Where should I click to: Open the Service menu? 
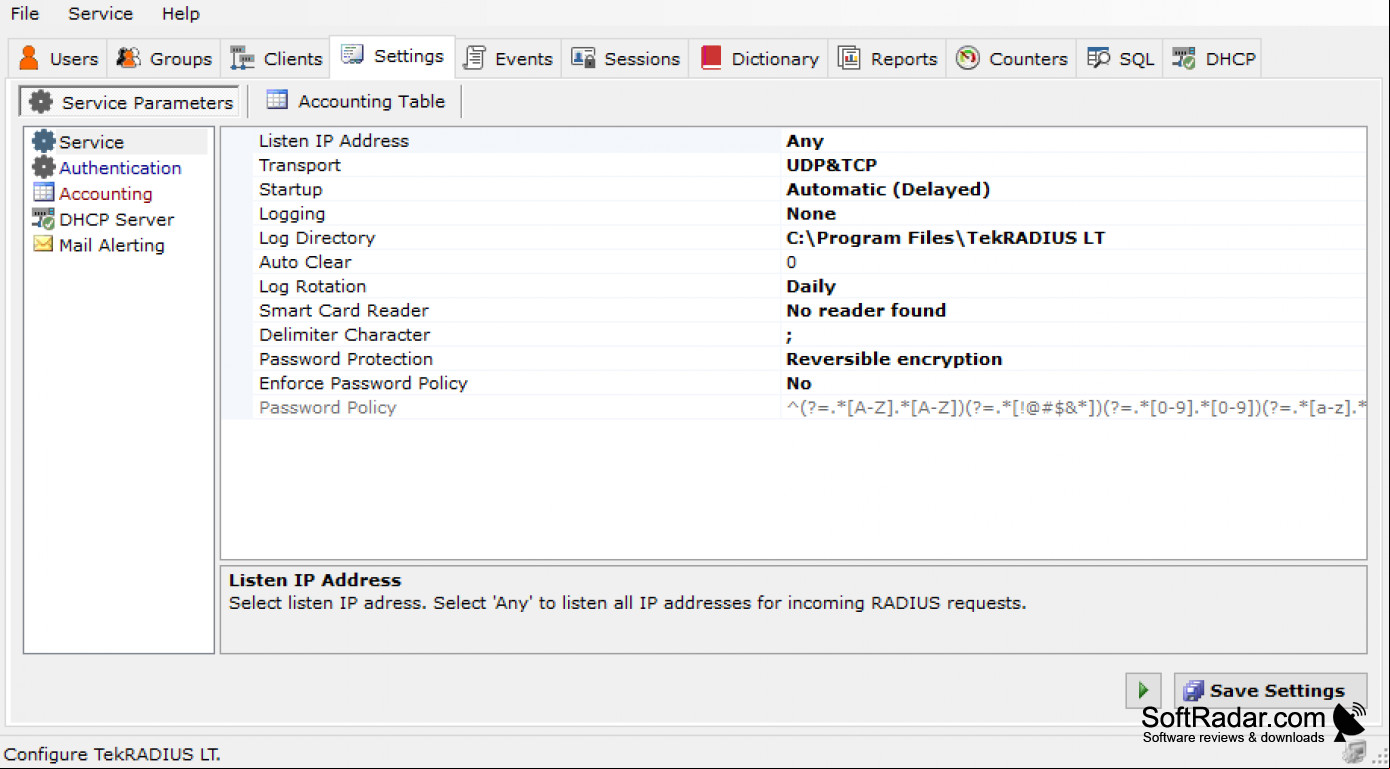click(100, 14)
